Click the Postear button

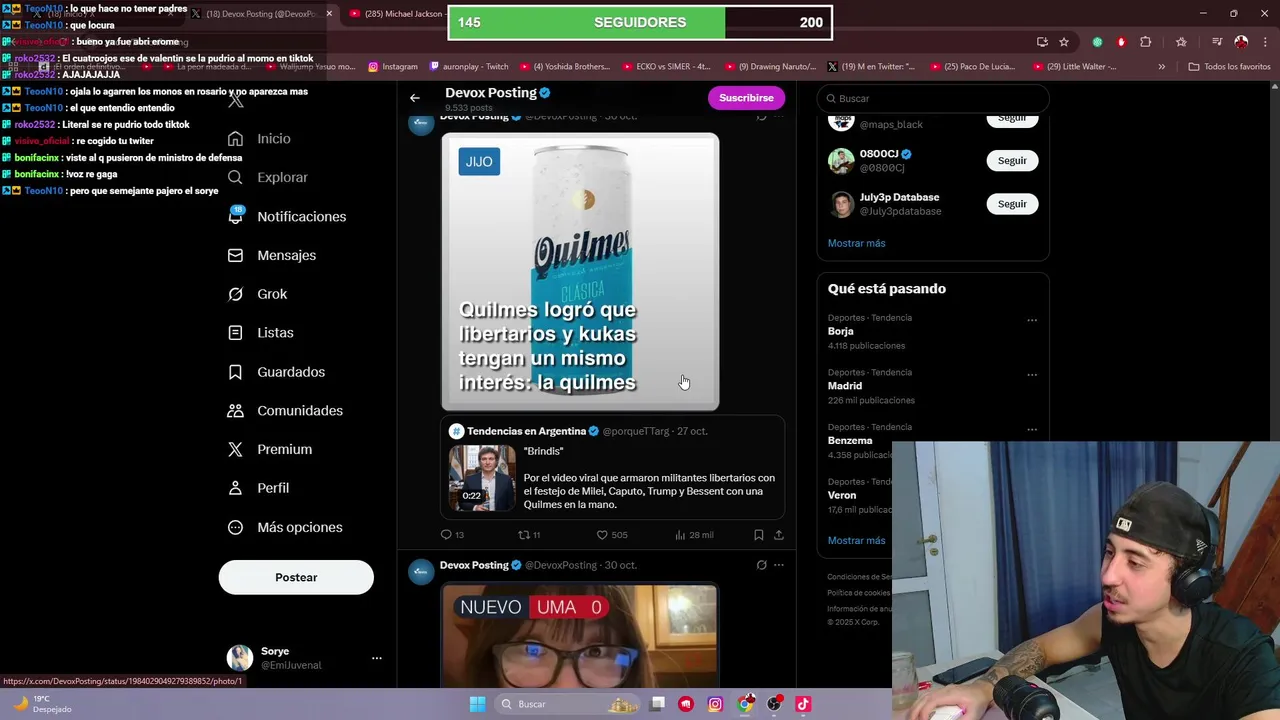[x=296, y=577]
